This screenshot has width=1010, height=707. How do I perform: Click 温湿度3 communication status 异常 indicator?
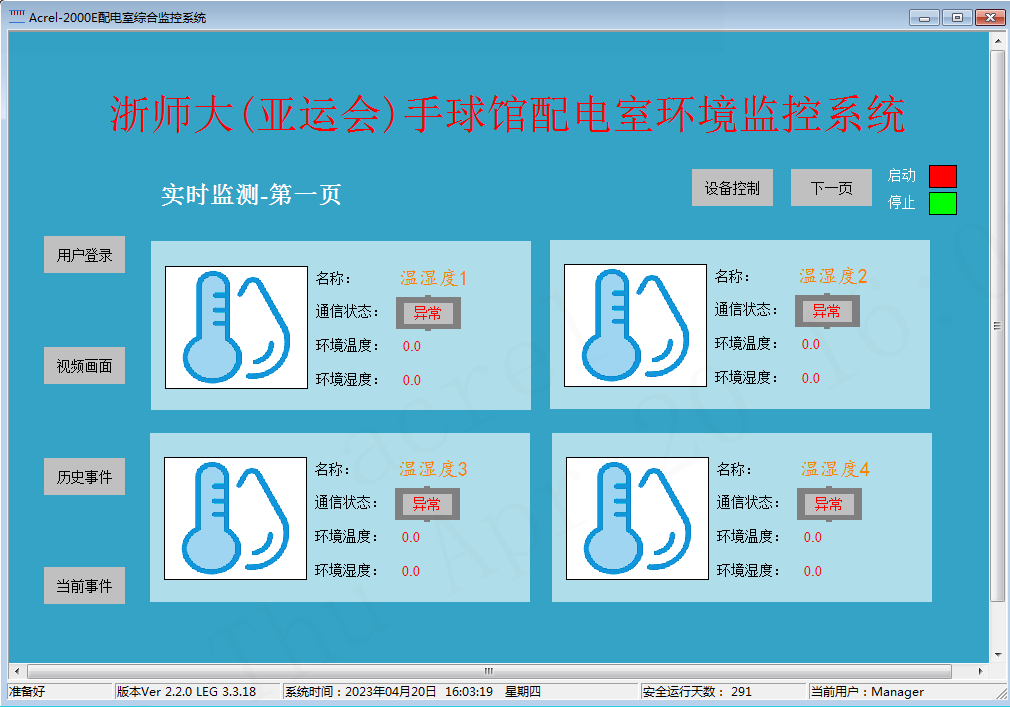[x=427, y=504]
